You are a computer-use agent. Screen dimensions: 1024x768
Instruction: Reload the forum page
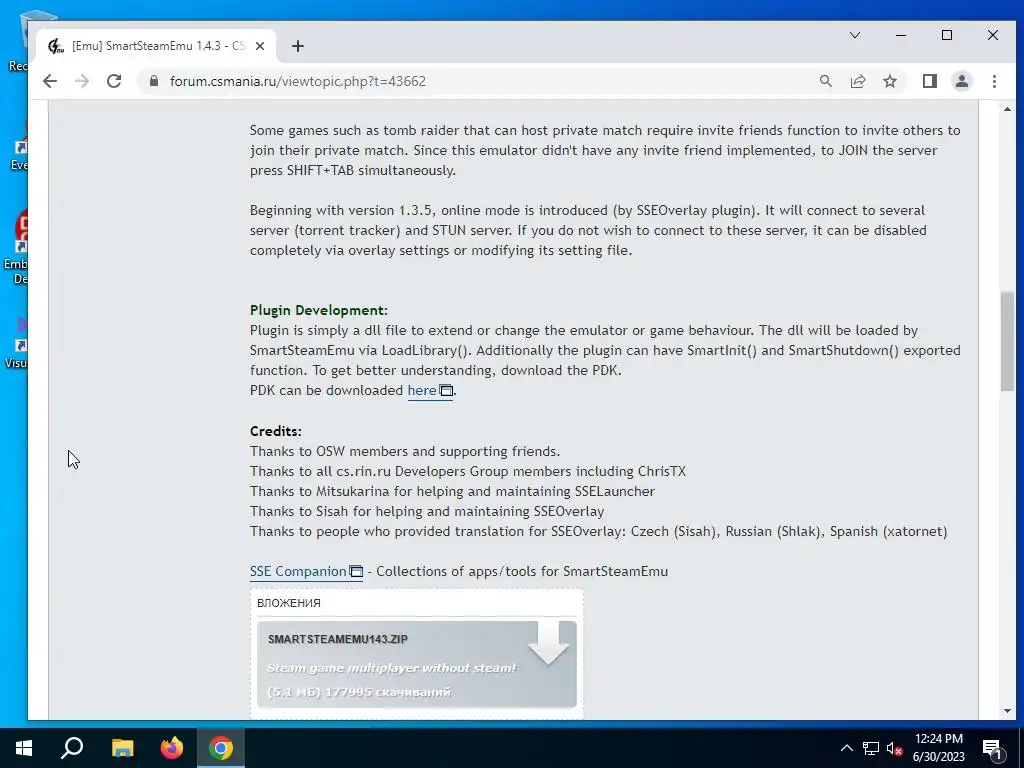click(x=114, y=81)
